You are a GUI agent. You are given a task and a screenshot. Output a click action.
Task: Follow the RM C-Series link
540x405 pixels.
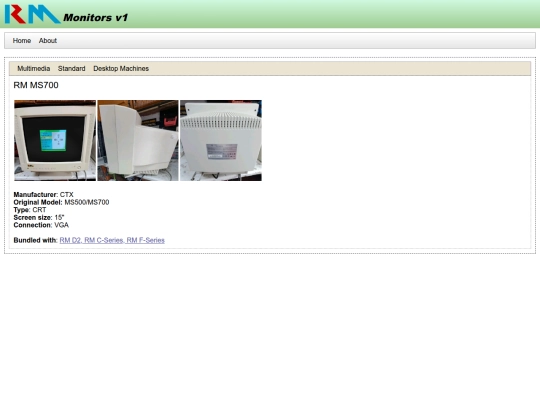click(104, 240)
